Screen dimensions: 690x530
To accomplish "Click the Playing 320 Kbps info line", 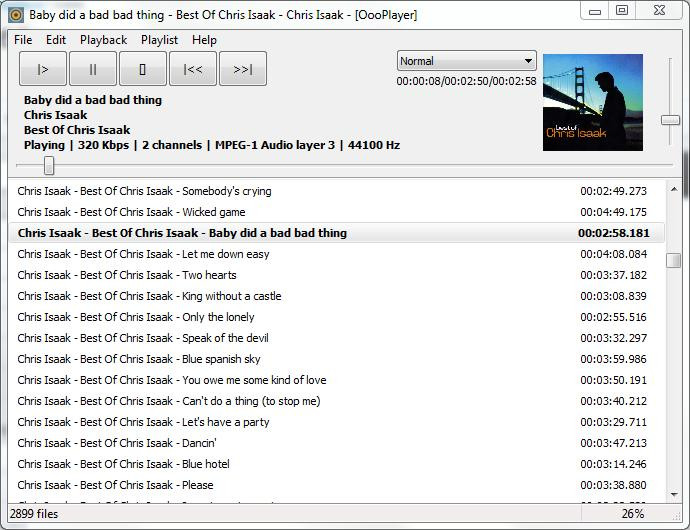I will pyautogui.click(x=212, y=145).
